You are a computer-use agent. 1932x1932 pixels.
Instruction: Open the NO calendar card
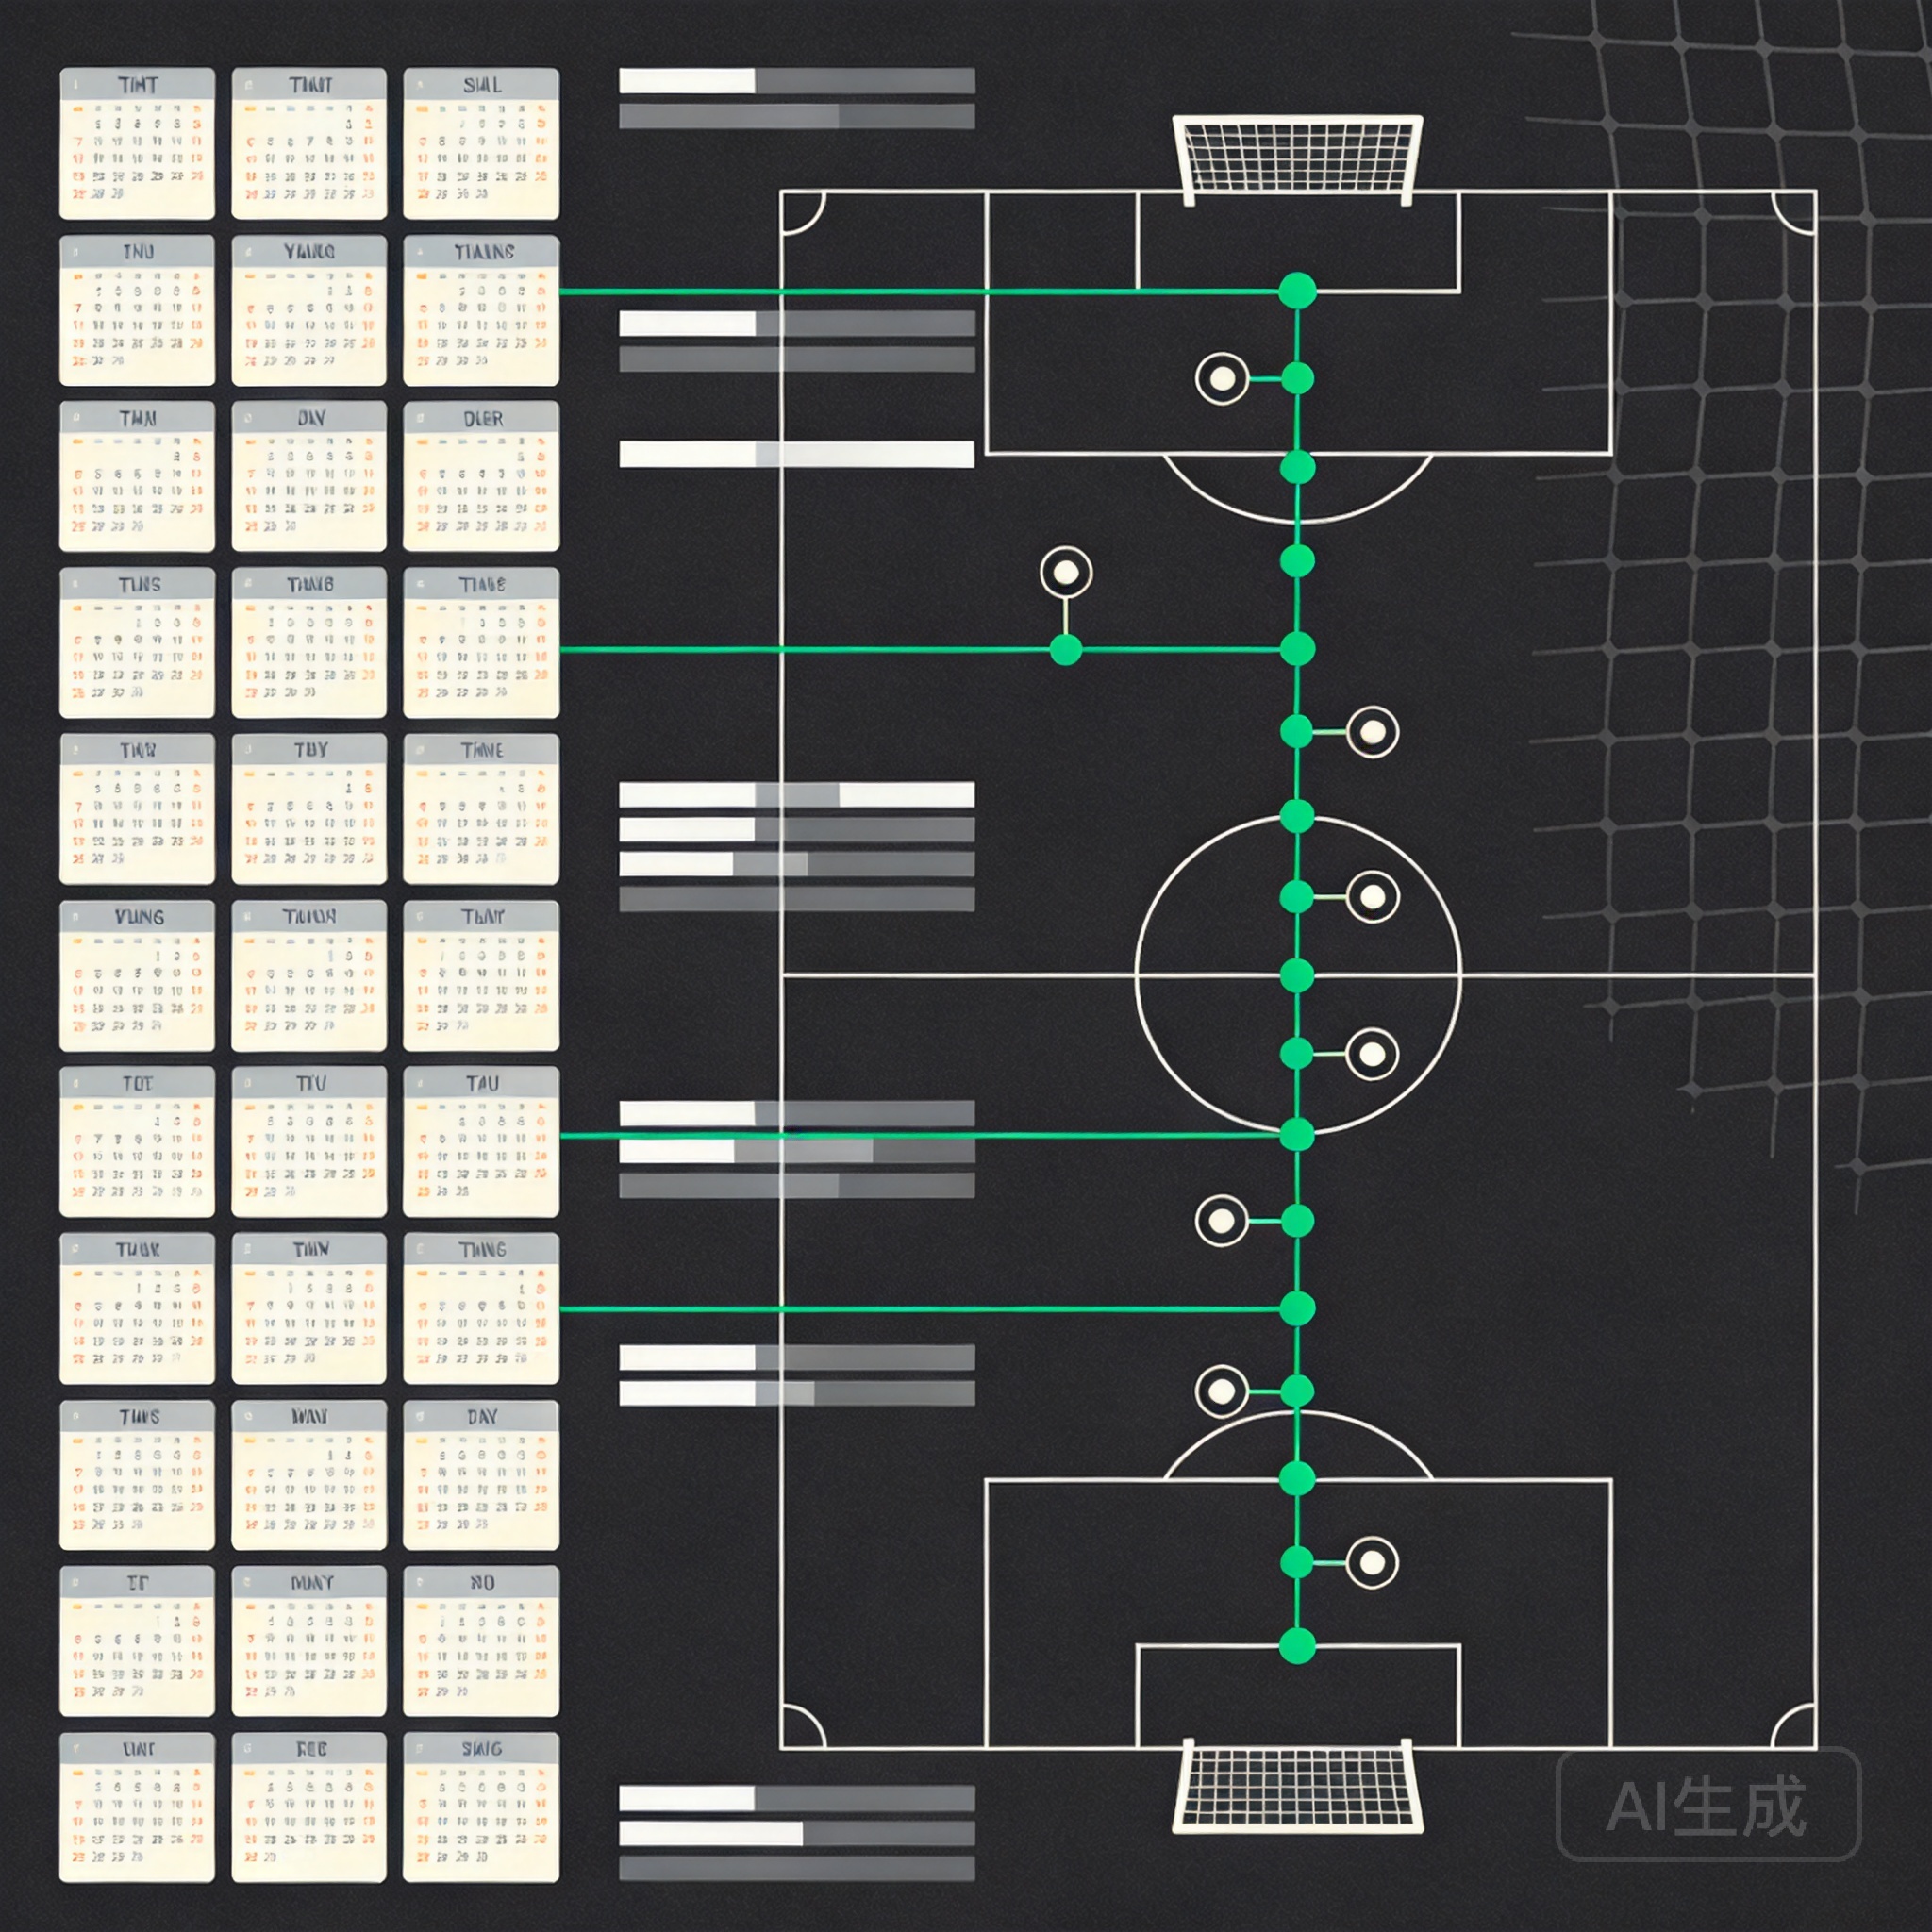coord(481,1641)
